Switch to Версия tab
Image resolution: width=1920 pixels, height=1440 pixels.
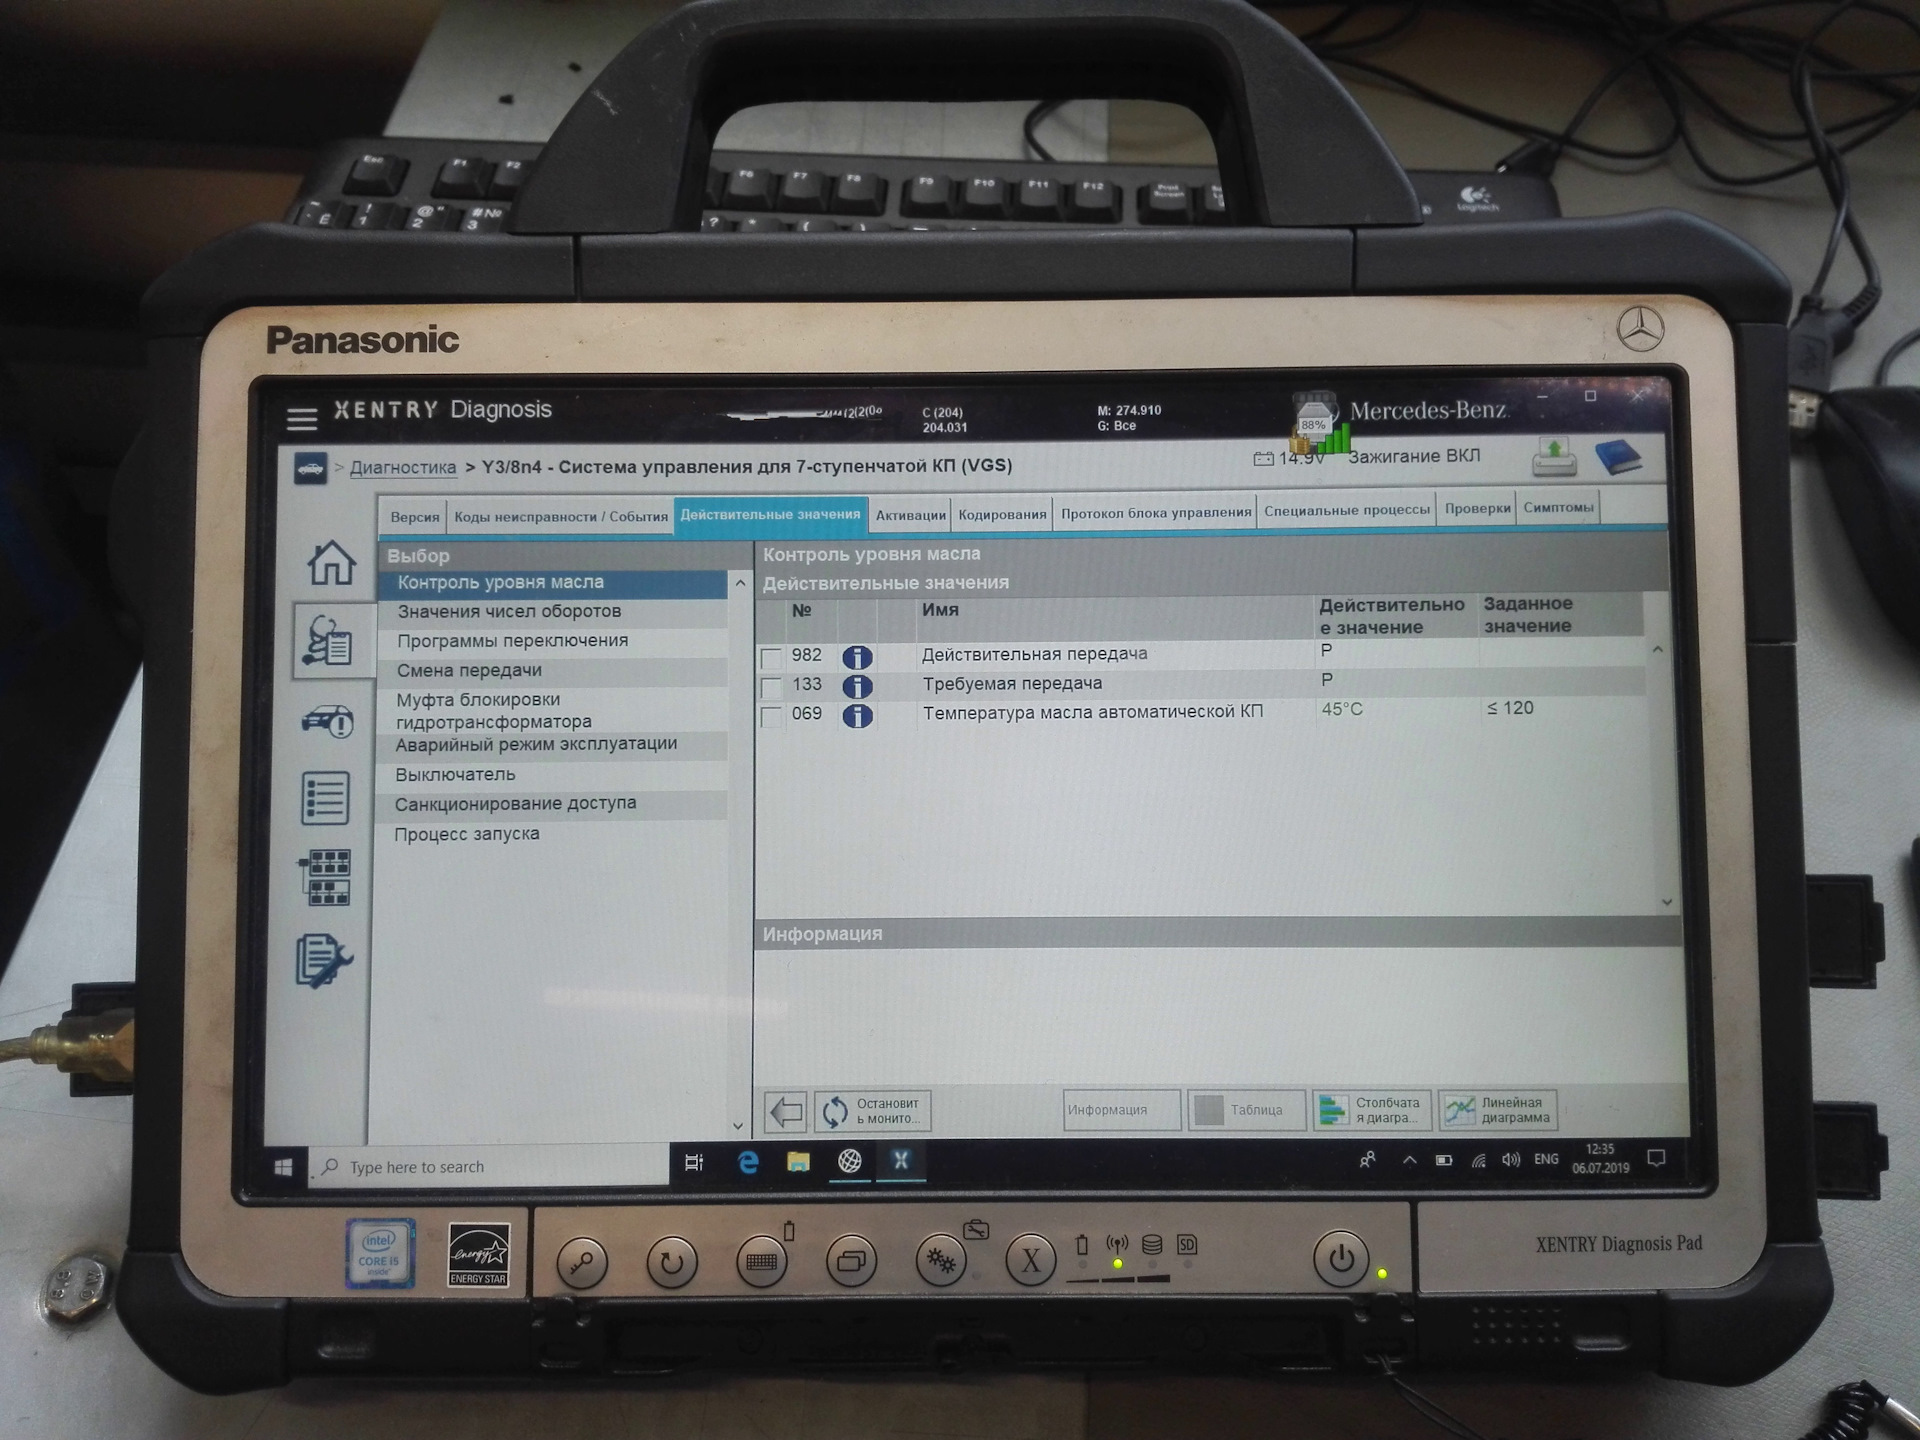coord(415,517)
